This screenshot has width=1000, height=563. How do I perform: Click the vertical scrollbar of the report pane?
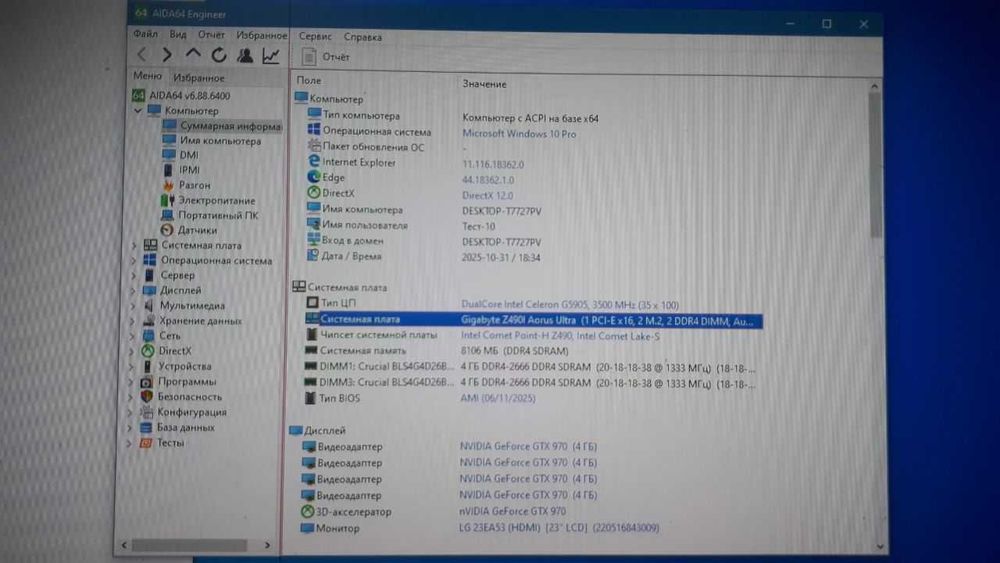point(875,166)
